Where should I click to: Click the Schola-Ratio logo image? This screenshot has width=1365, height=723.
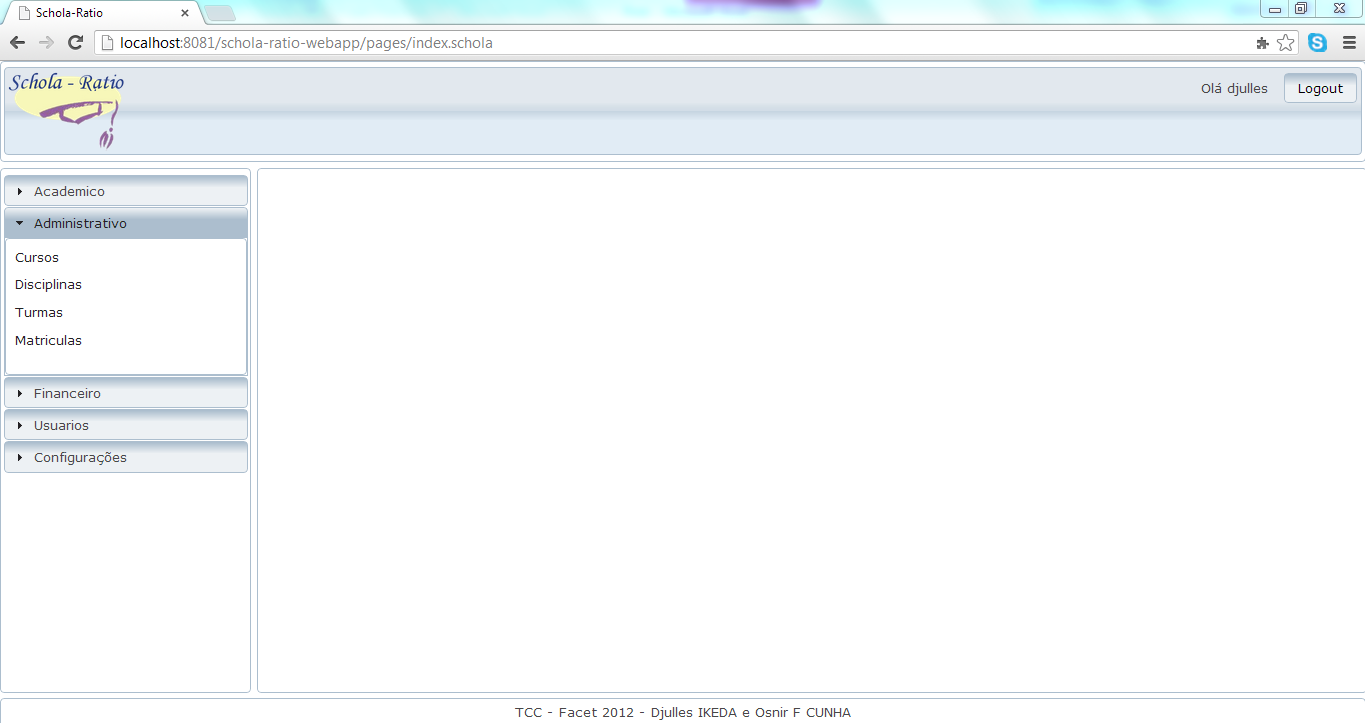click(x=66, y=110)
